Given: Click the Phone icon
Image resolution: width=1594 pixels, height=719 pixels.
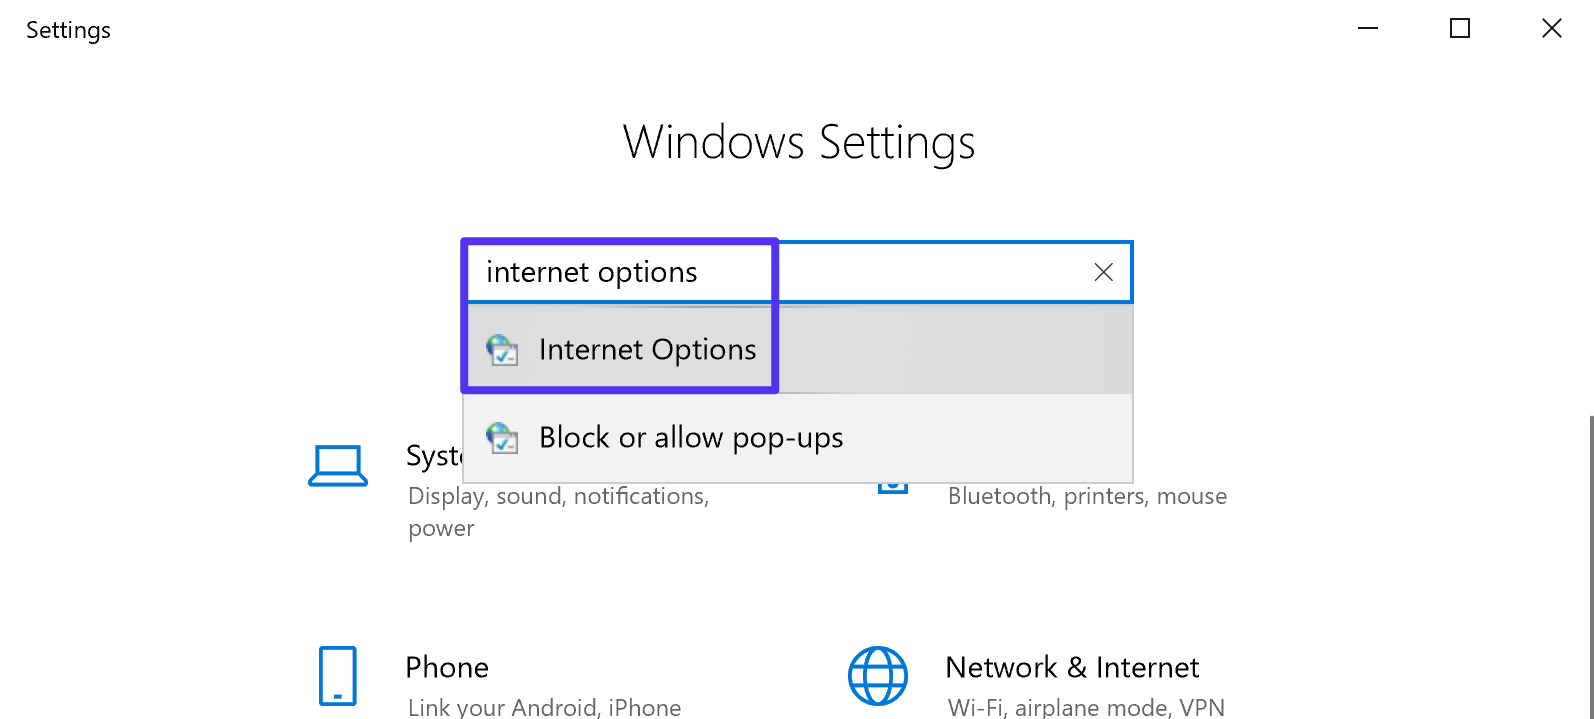Looking at the screenshot, I should 337,676.
